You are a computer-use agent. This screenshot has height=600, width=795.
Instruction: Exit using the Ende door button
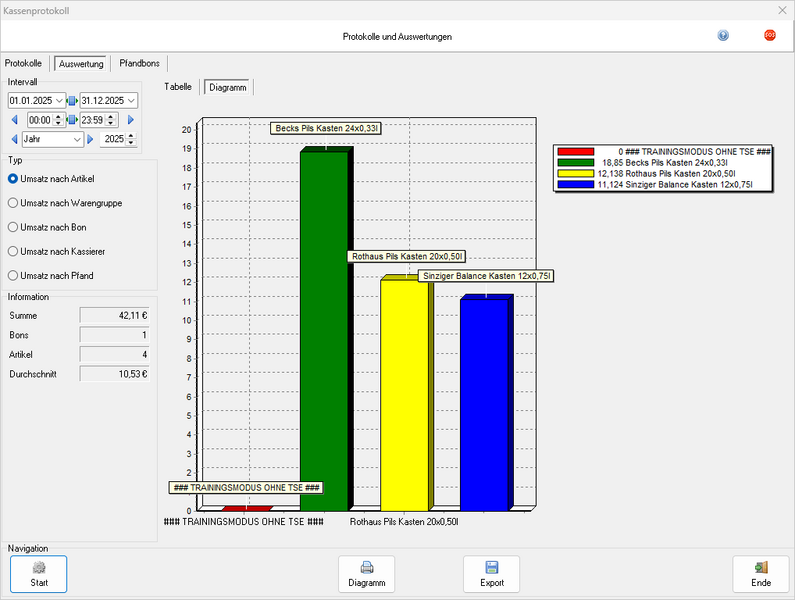(761, 574)
